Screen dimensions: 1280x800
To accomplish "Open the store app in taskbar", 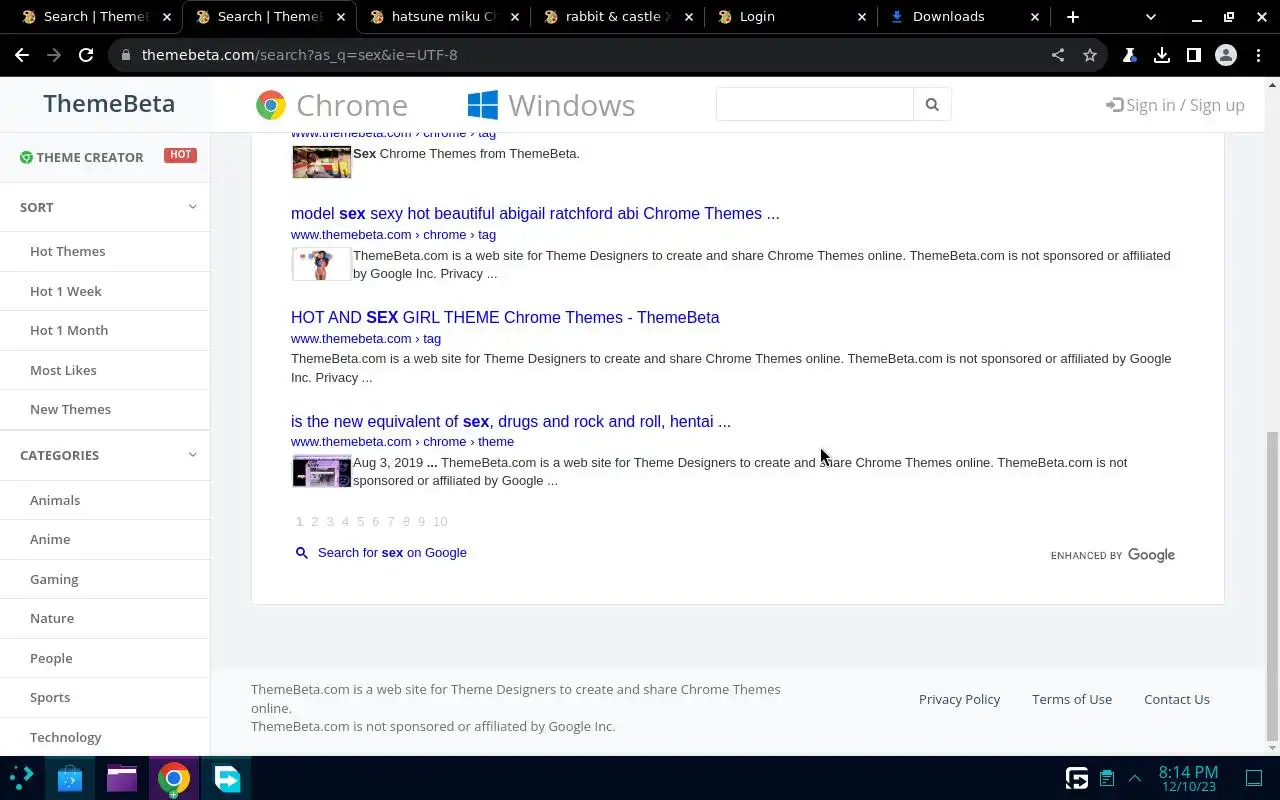I will (70, 778).
